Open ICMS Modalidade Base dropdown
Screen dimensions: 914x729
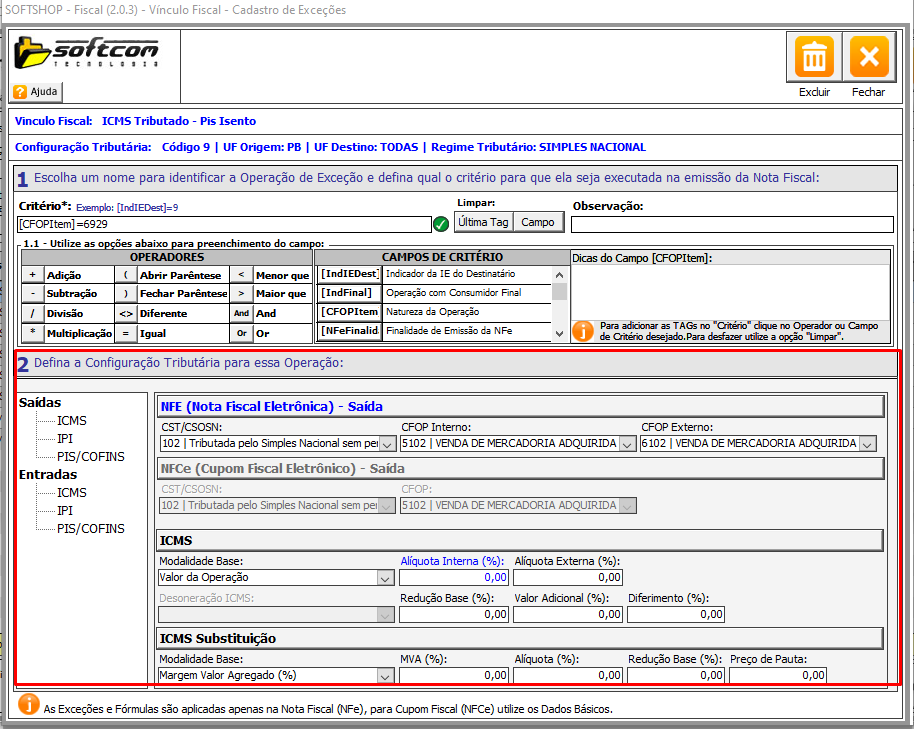pos(385,578)
